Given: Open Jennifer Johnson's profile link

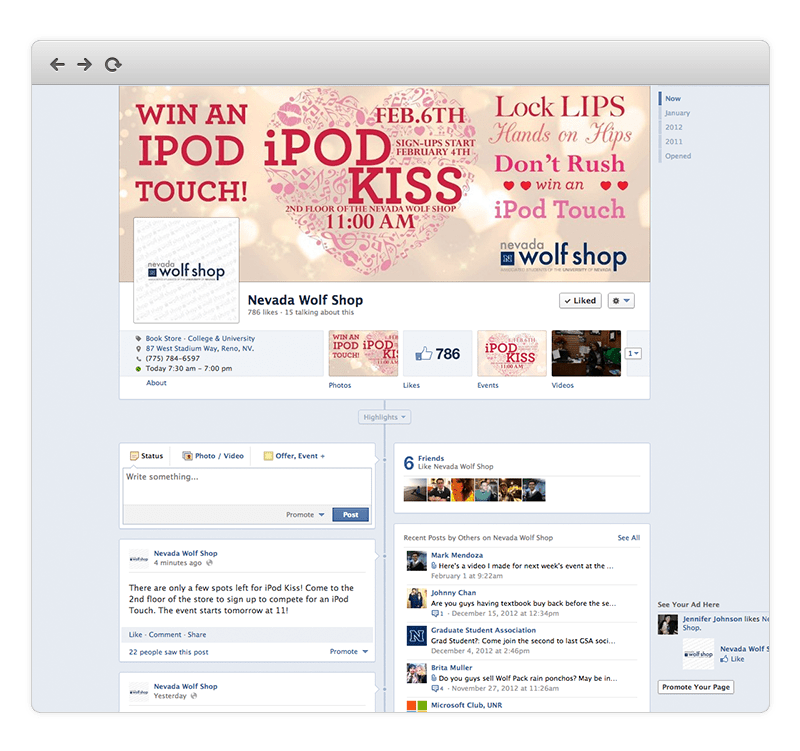Looking at the screenshot, I should click(712, 619).
